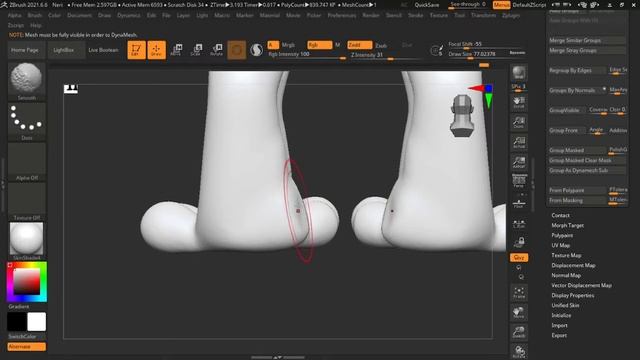
Task: Adjust the Focal Shift slider
Action: (x=486, y=44)
